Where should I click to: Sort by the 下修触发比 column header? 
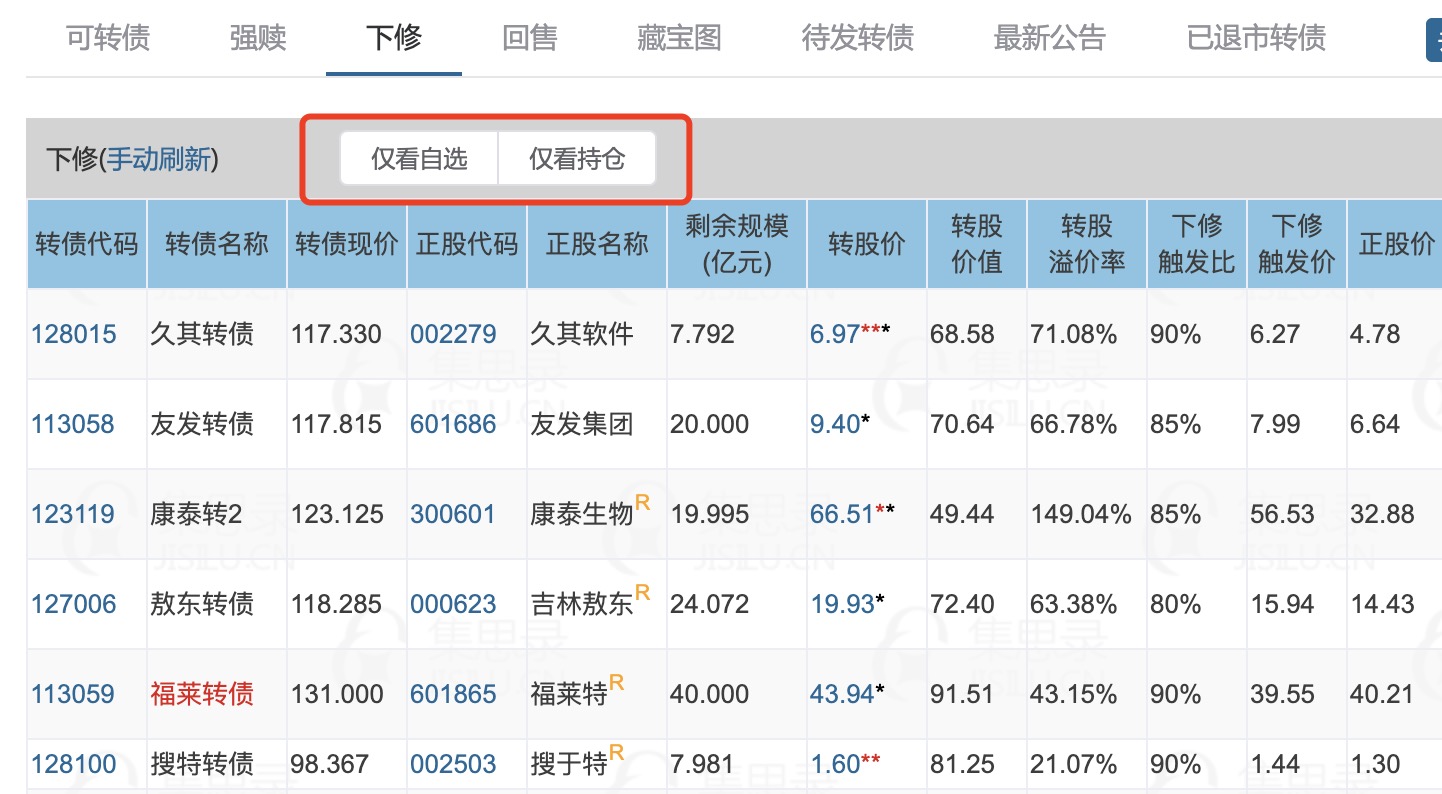coord(1197,244)
